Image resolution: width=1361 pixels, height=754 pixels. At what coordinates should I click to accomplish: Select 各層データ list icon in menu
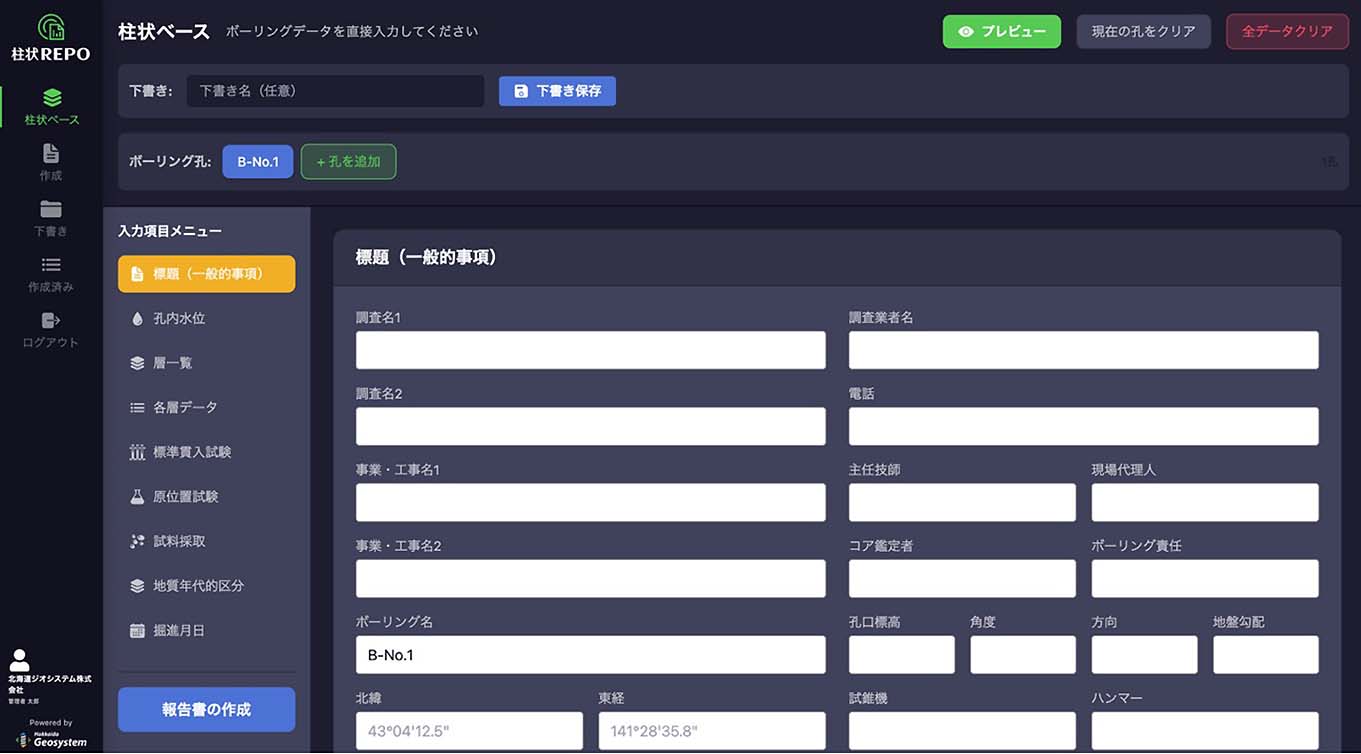tap(137, 407)
